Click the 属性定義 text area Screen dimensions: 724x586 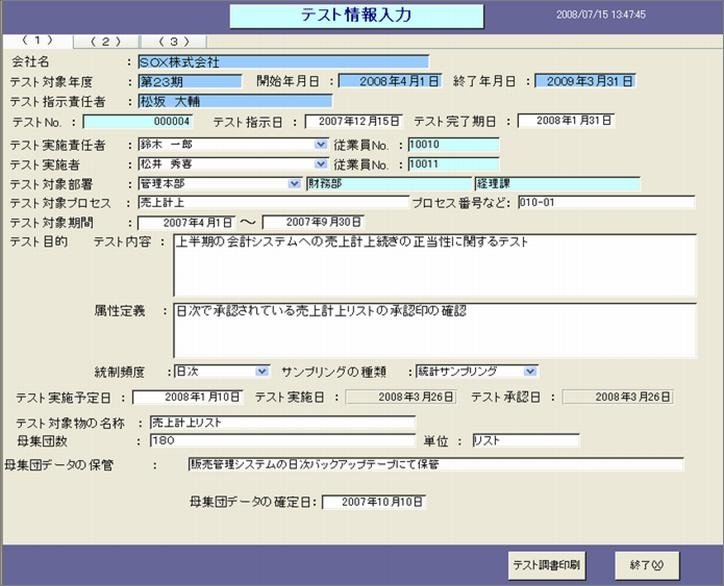(434, 331)
